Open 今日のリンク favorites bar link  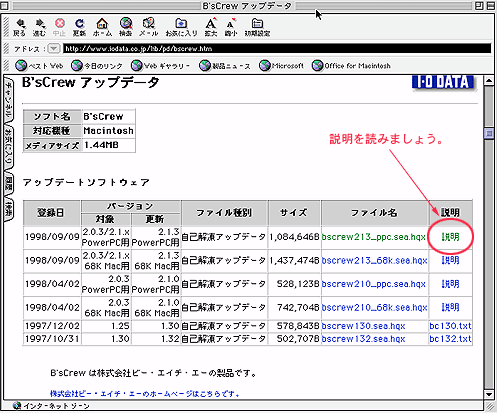(97, 66)
